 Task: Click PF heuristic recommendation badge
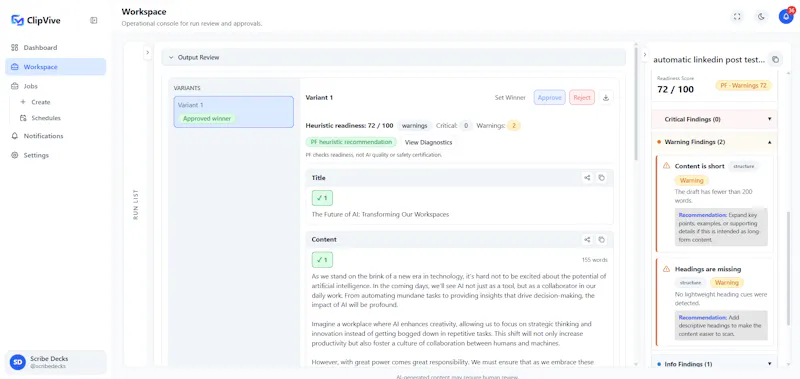352,142
